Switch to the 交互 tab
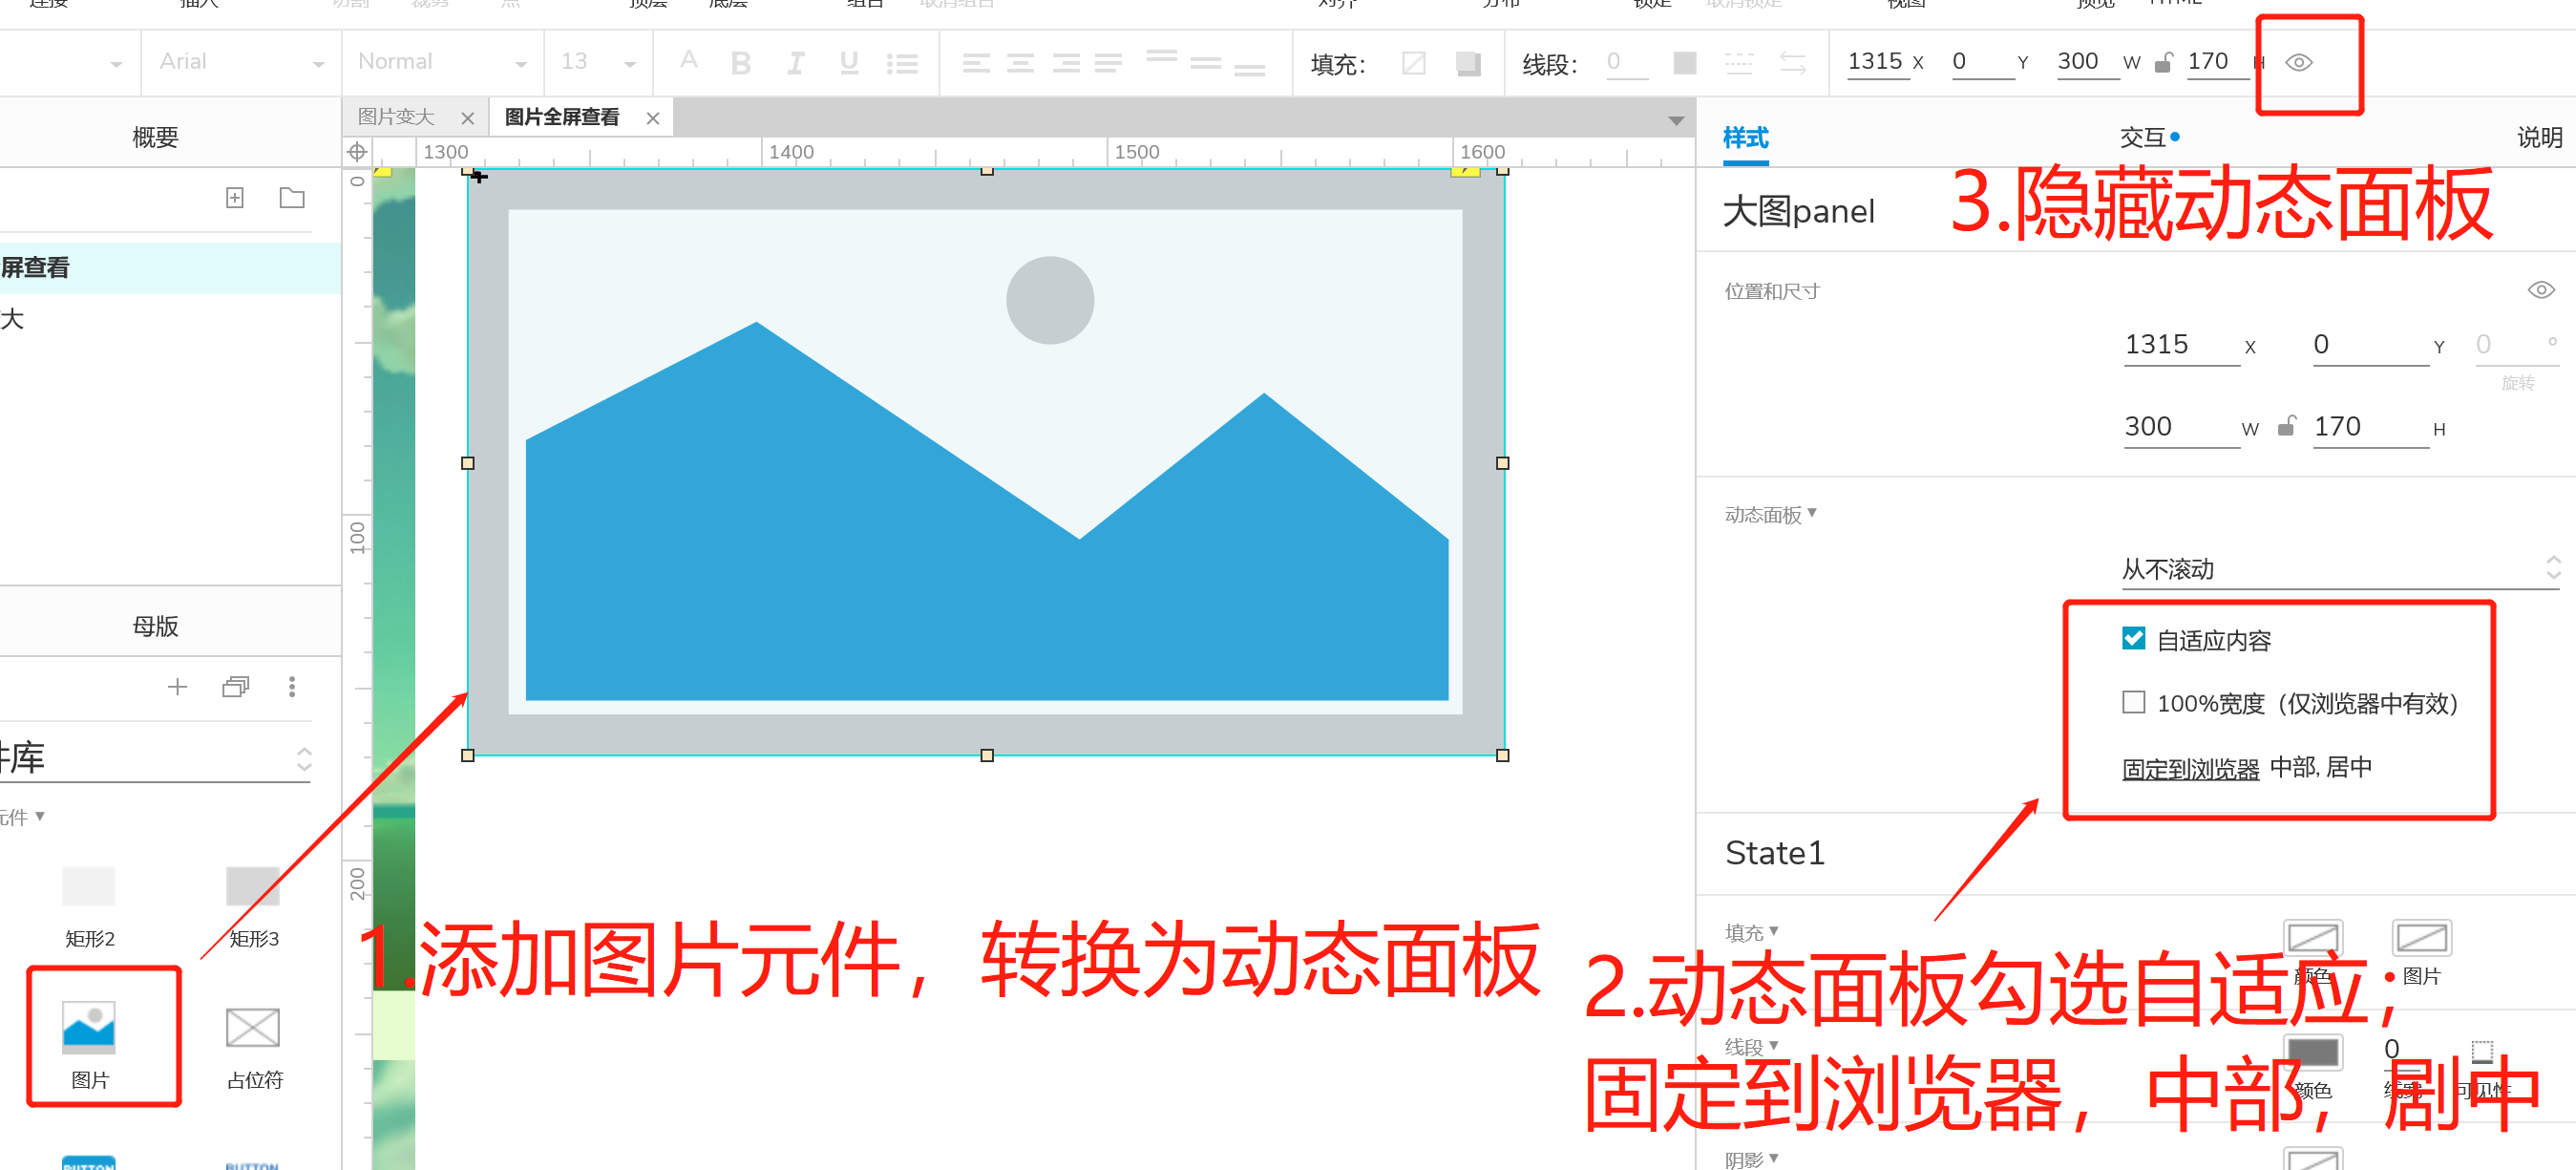The width and height of the screenshot is (2576, 1170). pyautogui.click(x=2142, y=137)
